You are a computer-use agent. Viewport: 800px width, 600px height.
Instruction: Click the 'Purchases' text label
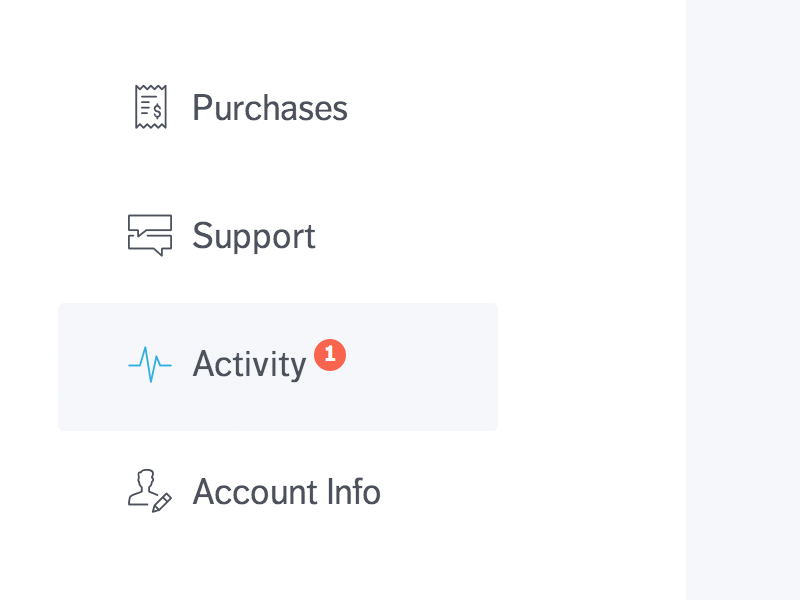click(x=269, y=108)
